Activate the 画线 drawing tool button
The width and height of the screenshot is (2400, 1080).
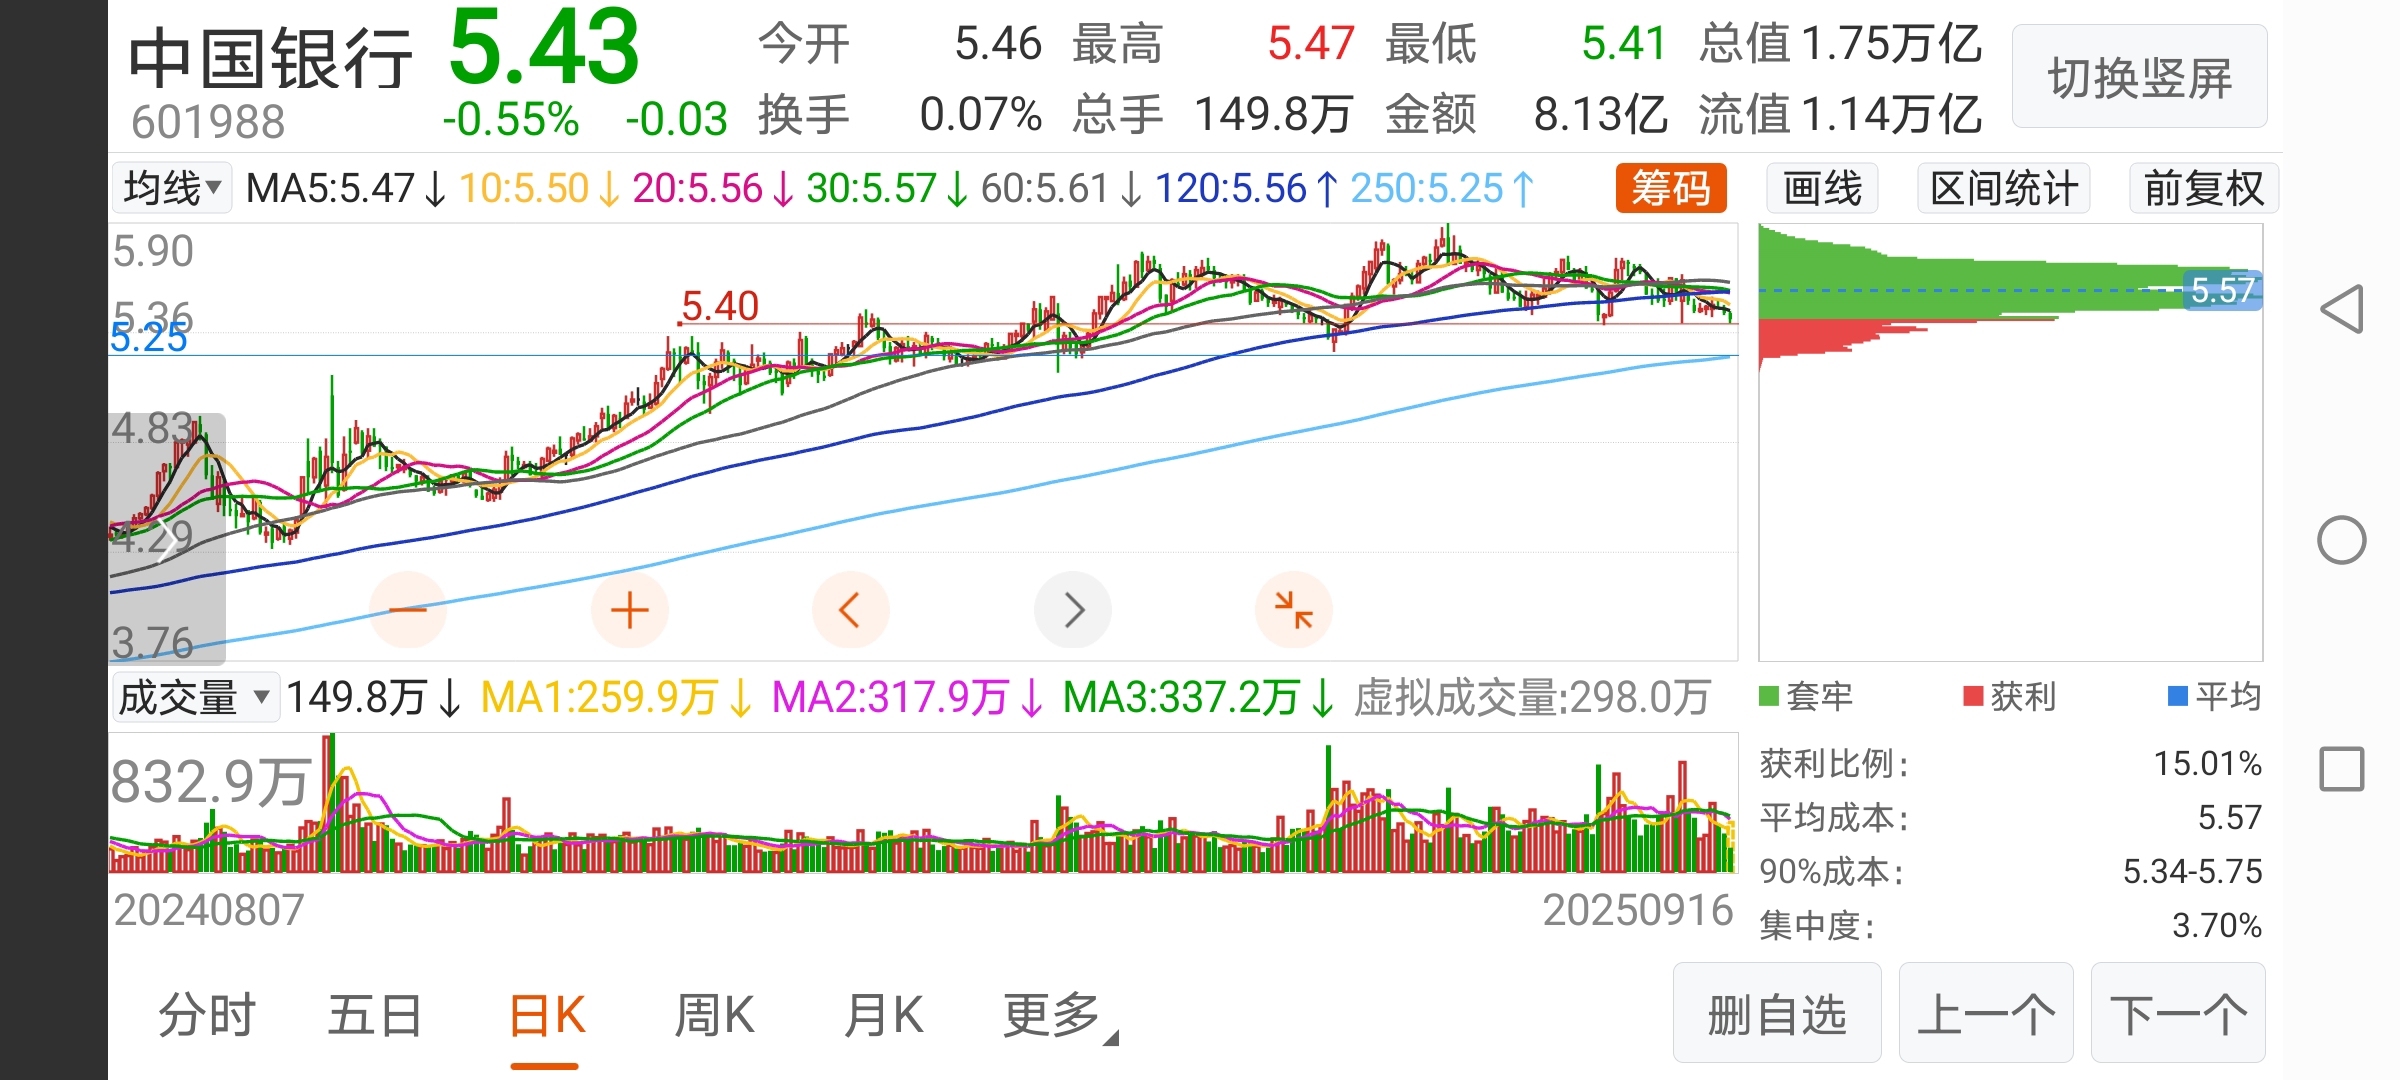pyautogui.click(x=1822, y=188)
